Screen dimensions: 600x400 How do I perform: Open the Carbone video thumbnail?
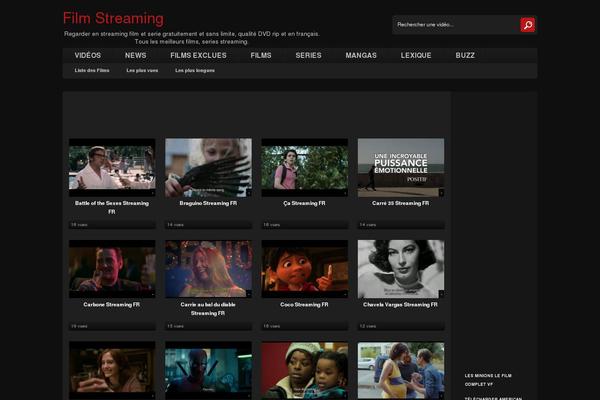coord(112,269)
